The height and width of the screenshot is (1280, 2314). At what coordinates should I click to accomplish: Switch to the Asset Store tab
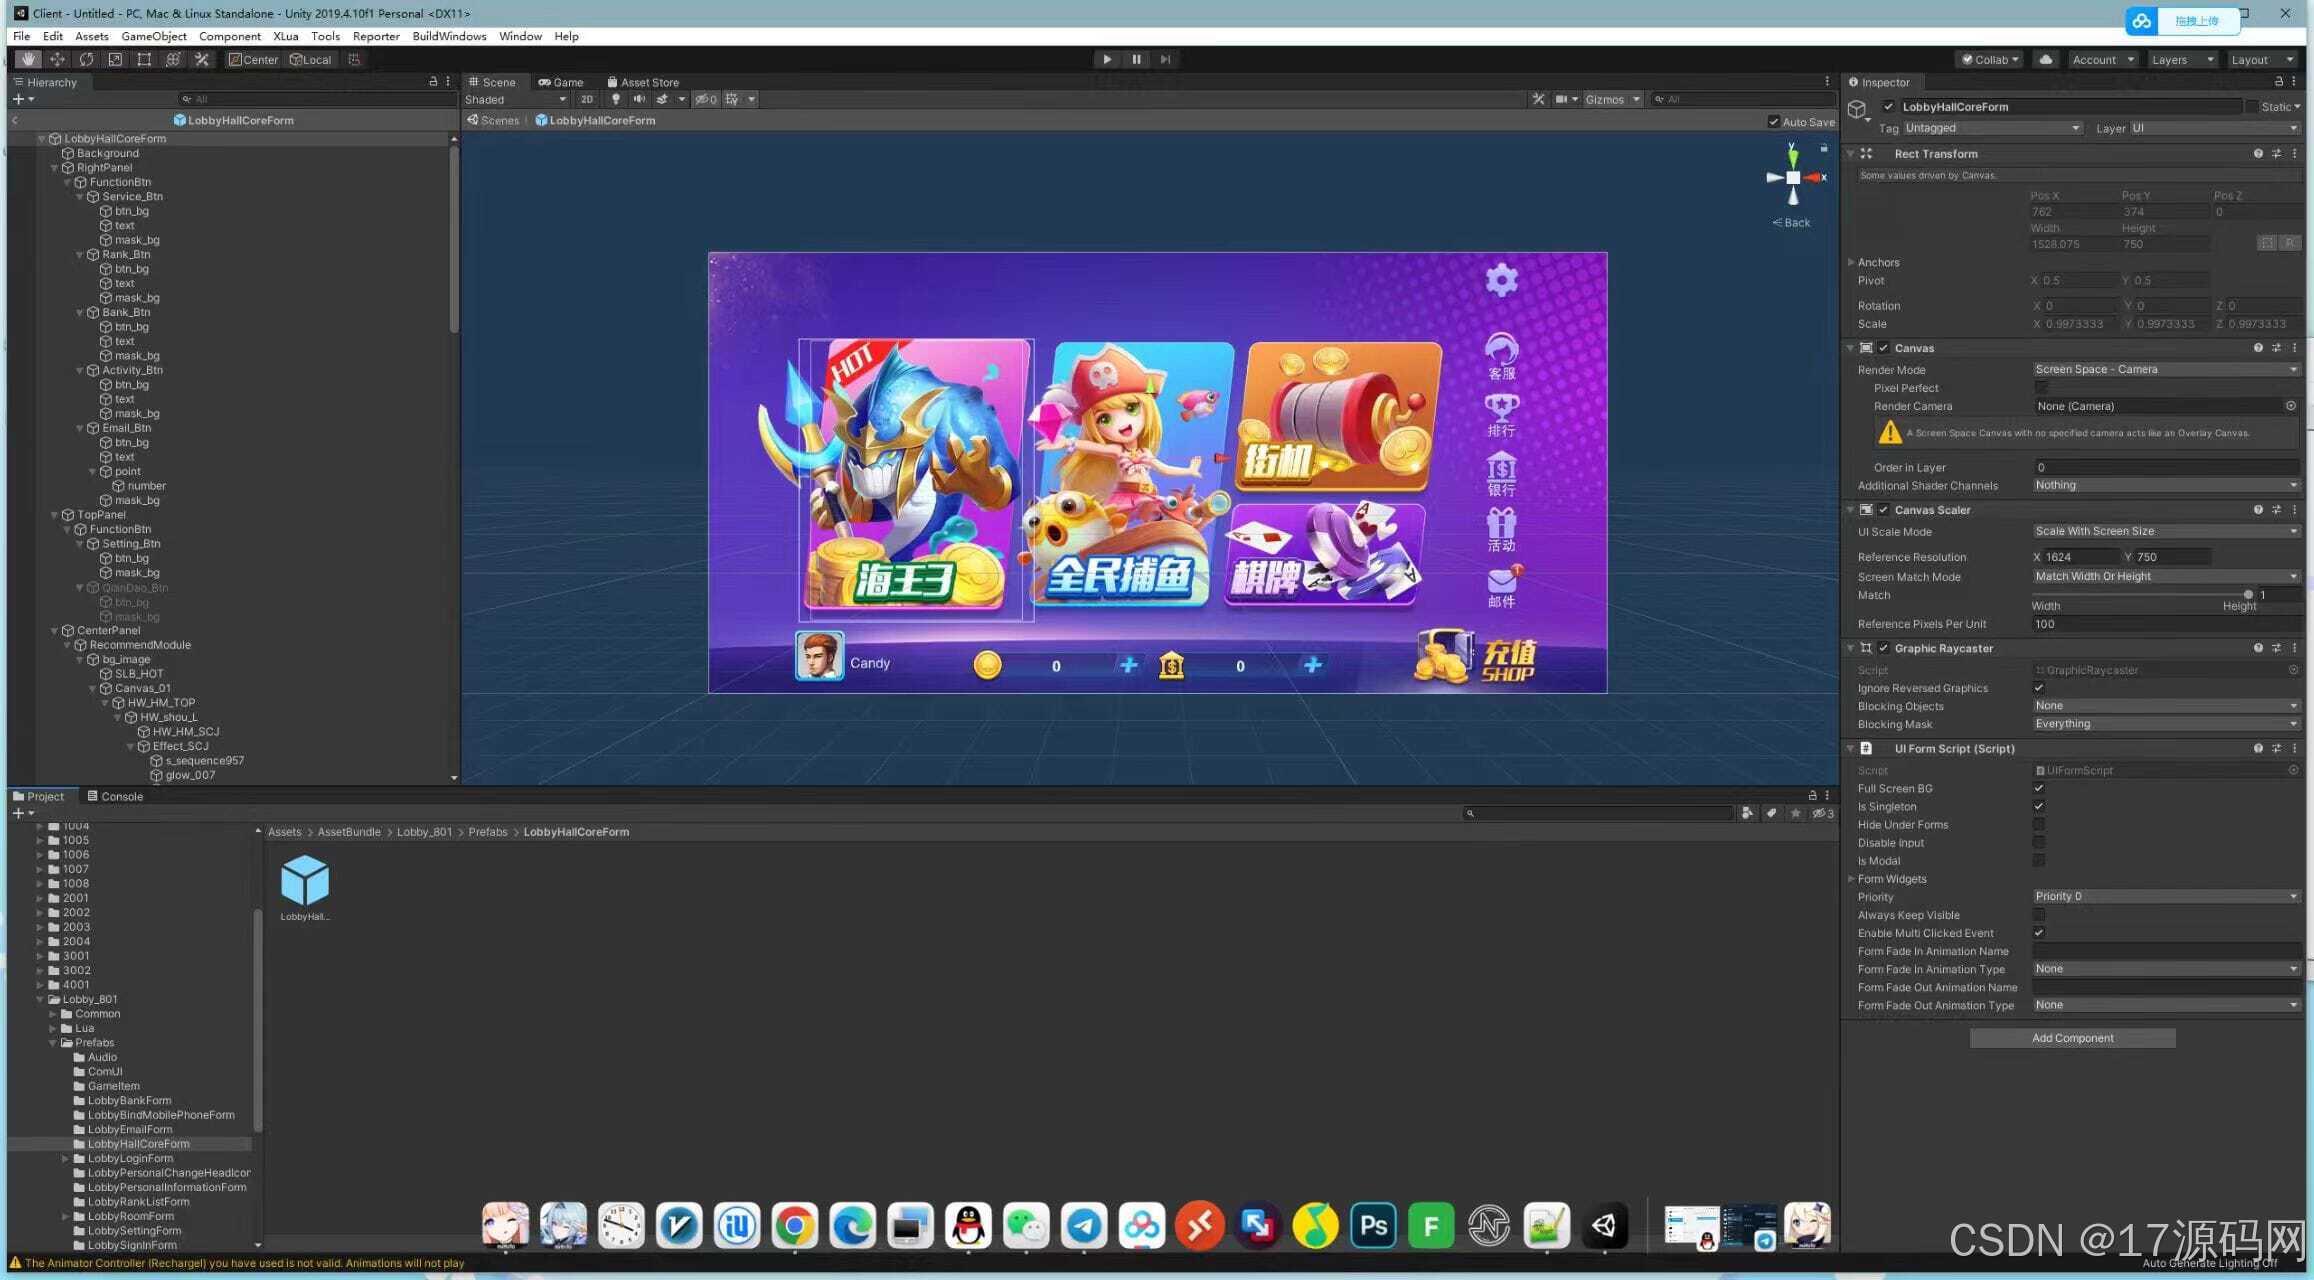pos(643,82)
